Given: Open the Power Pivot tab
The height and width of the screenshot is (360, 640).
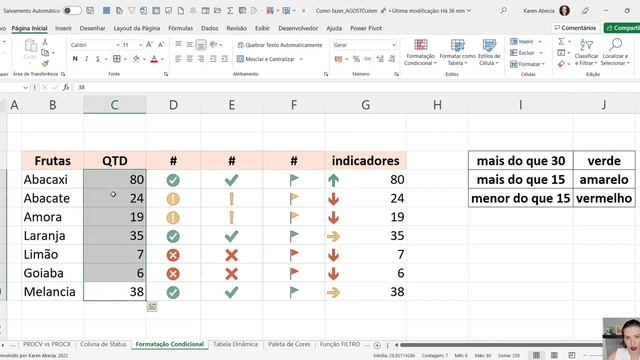Looking at the screenshot, I should [366, 28].
